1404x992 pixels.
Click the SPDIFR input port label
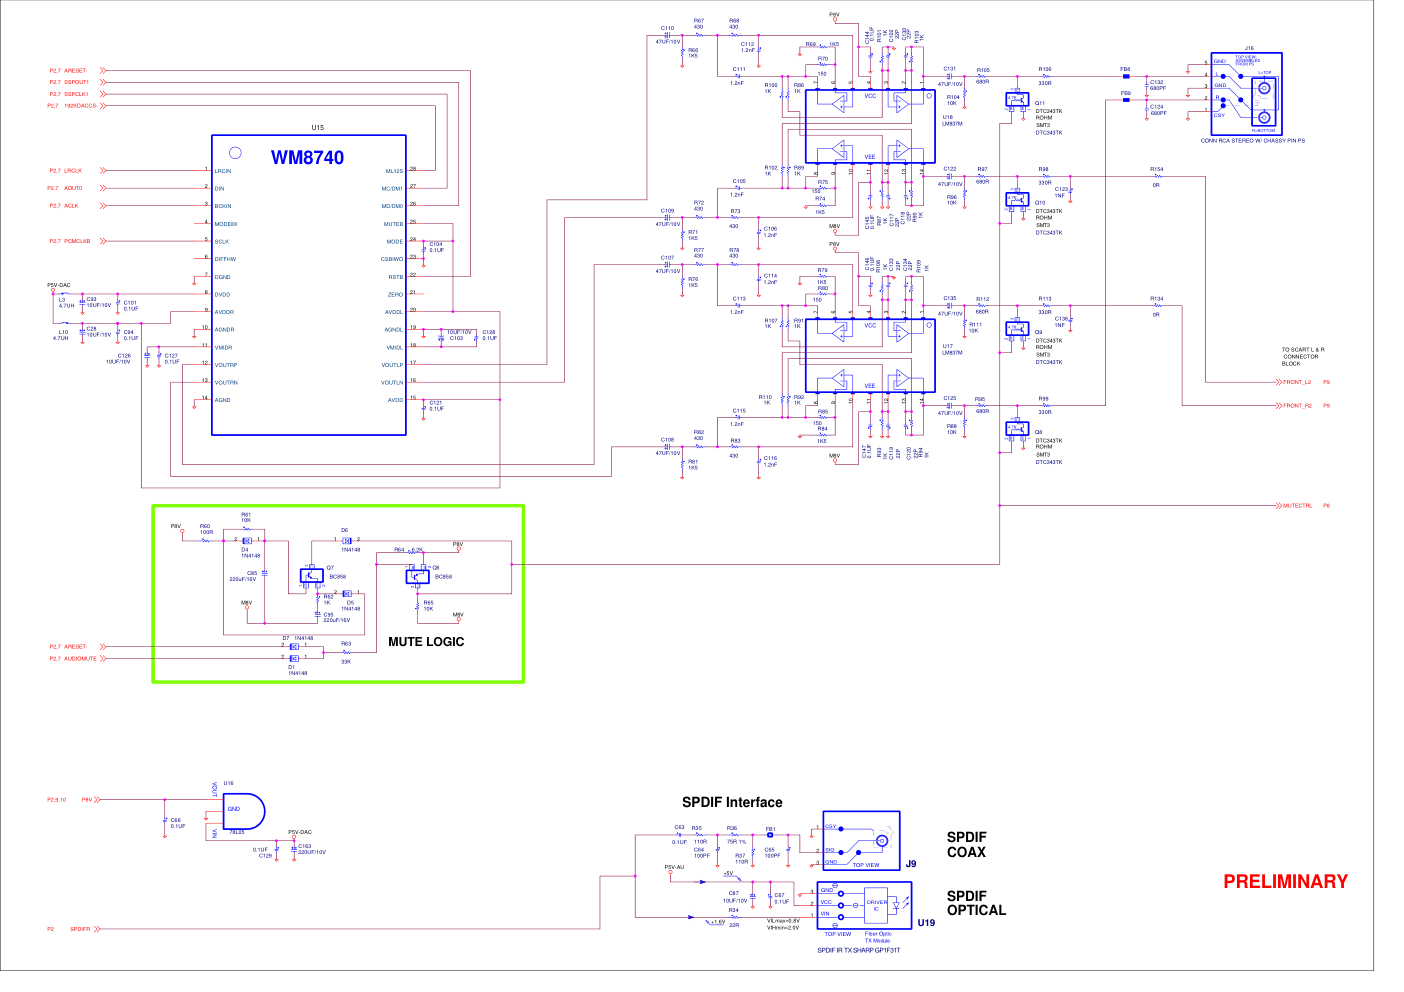(x=80, y=929)
